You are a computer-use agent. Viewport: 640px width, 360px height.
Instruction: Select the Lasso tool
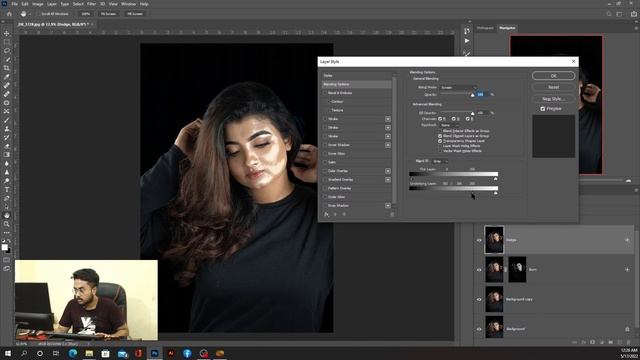[x=7, y=51]
